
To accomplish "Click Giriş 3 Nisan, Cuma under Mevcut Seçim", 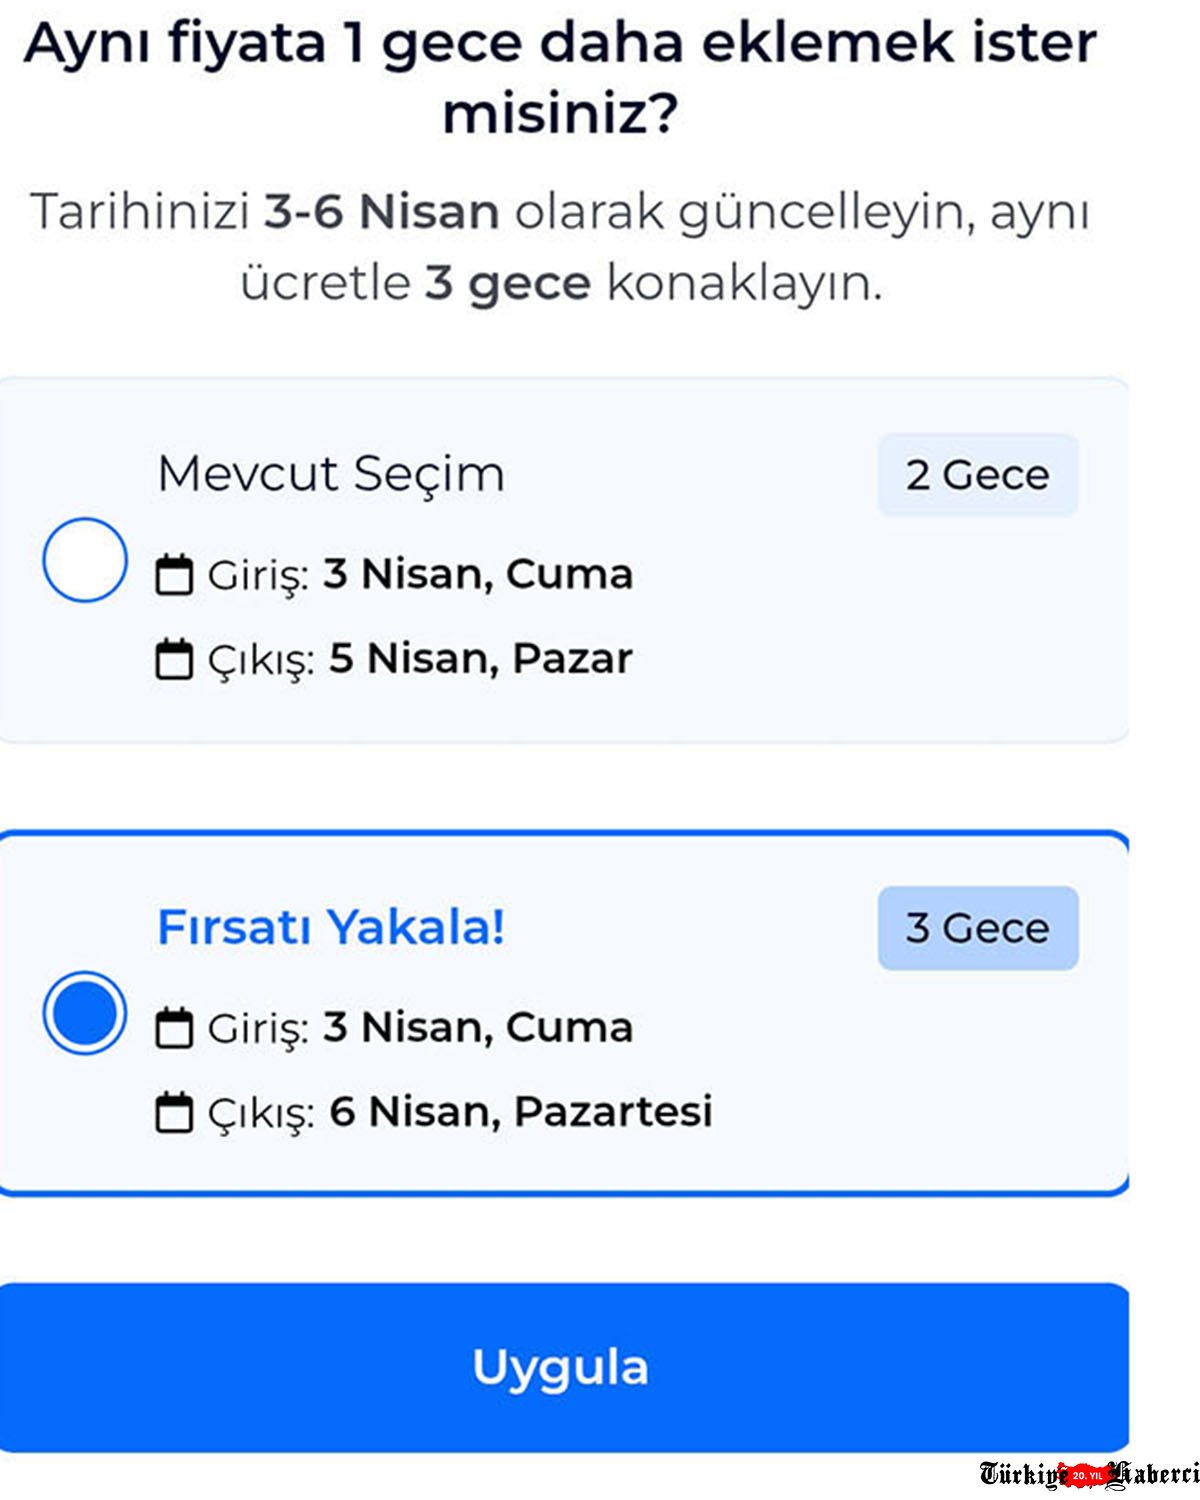I will pos(477,574).
